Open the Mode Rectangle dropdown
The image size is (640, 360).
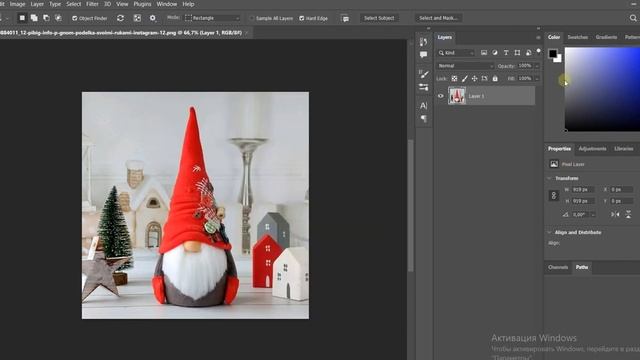point(212,18)
